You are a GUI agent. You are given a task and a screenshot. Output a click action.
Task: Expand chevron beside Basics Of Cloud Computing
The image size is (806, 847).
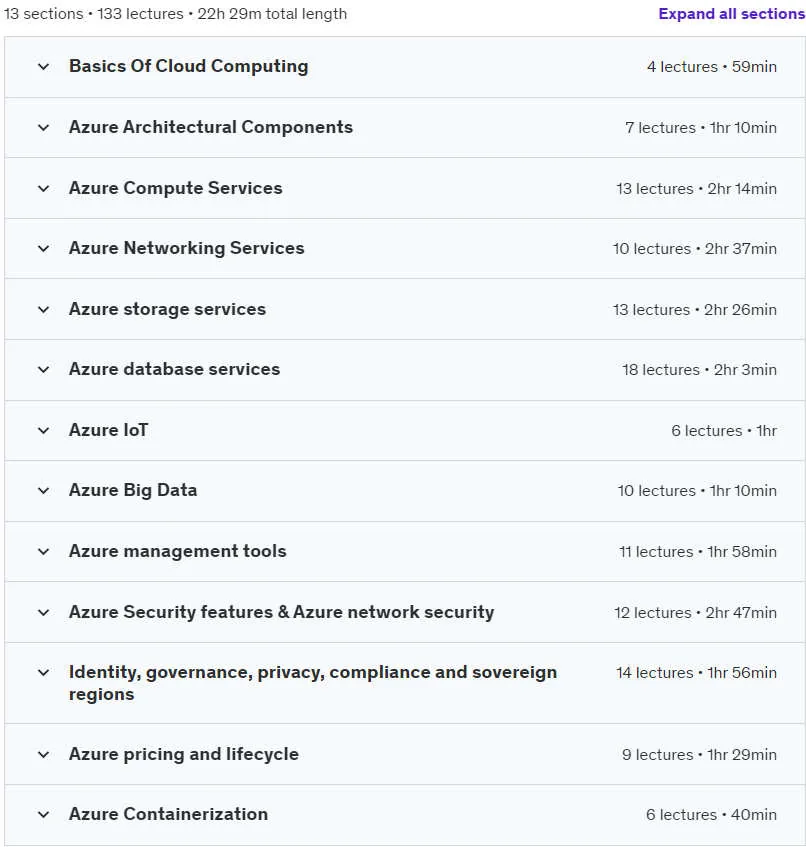(44, 67)
